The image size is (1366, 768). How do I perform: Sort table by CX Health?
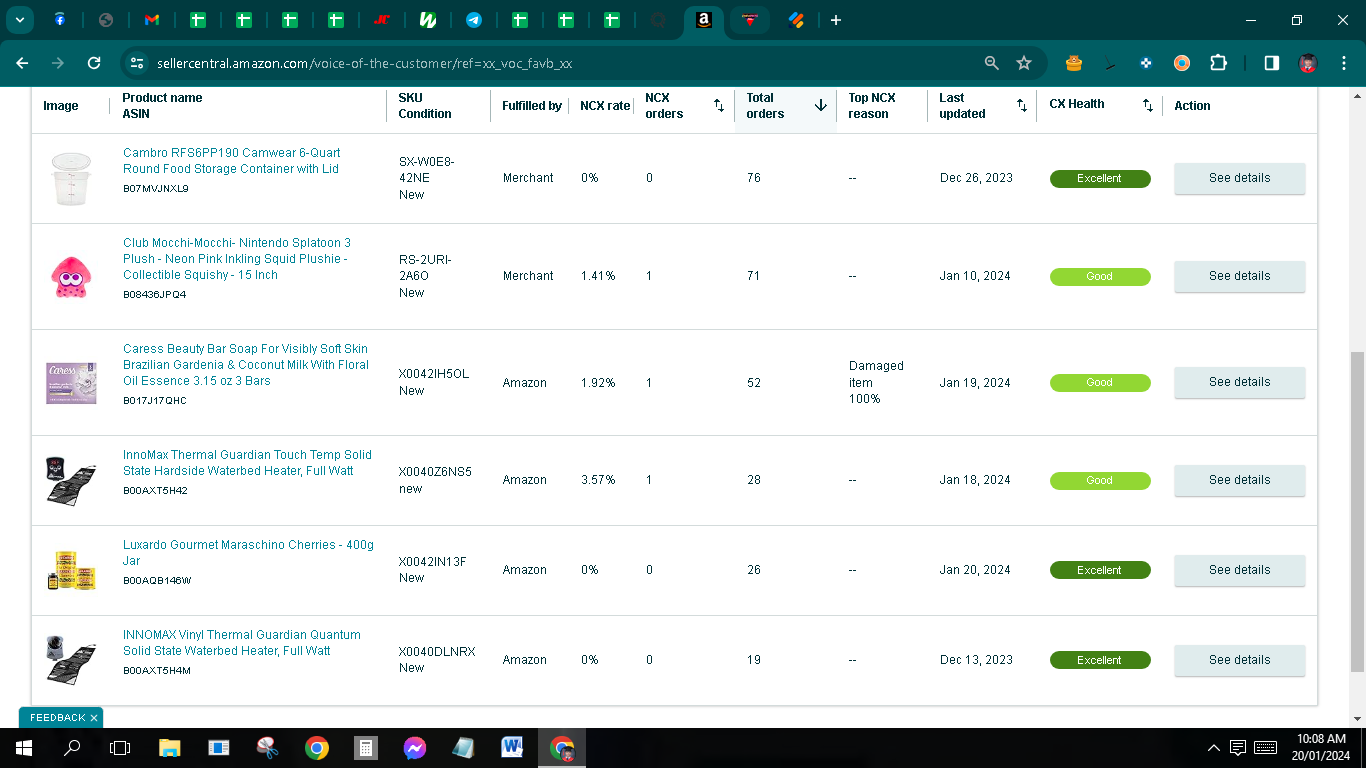pos(1147,105)
